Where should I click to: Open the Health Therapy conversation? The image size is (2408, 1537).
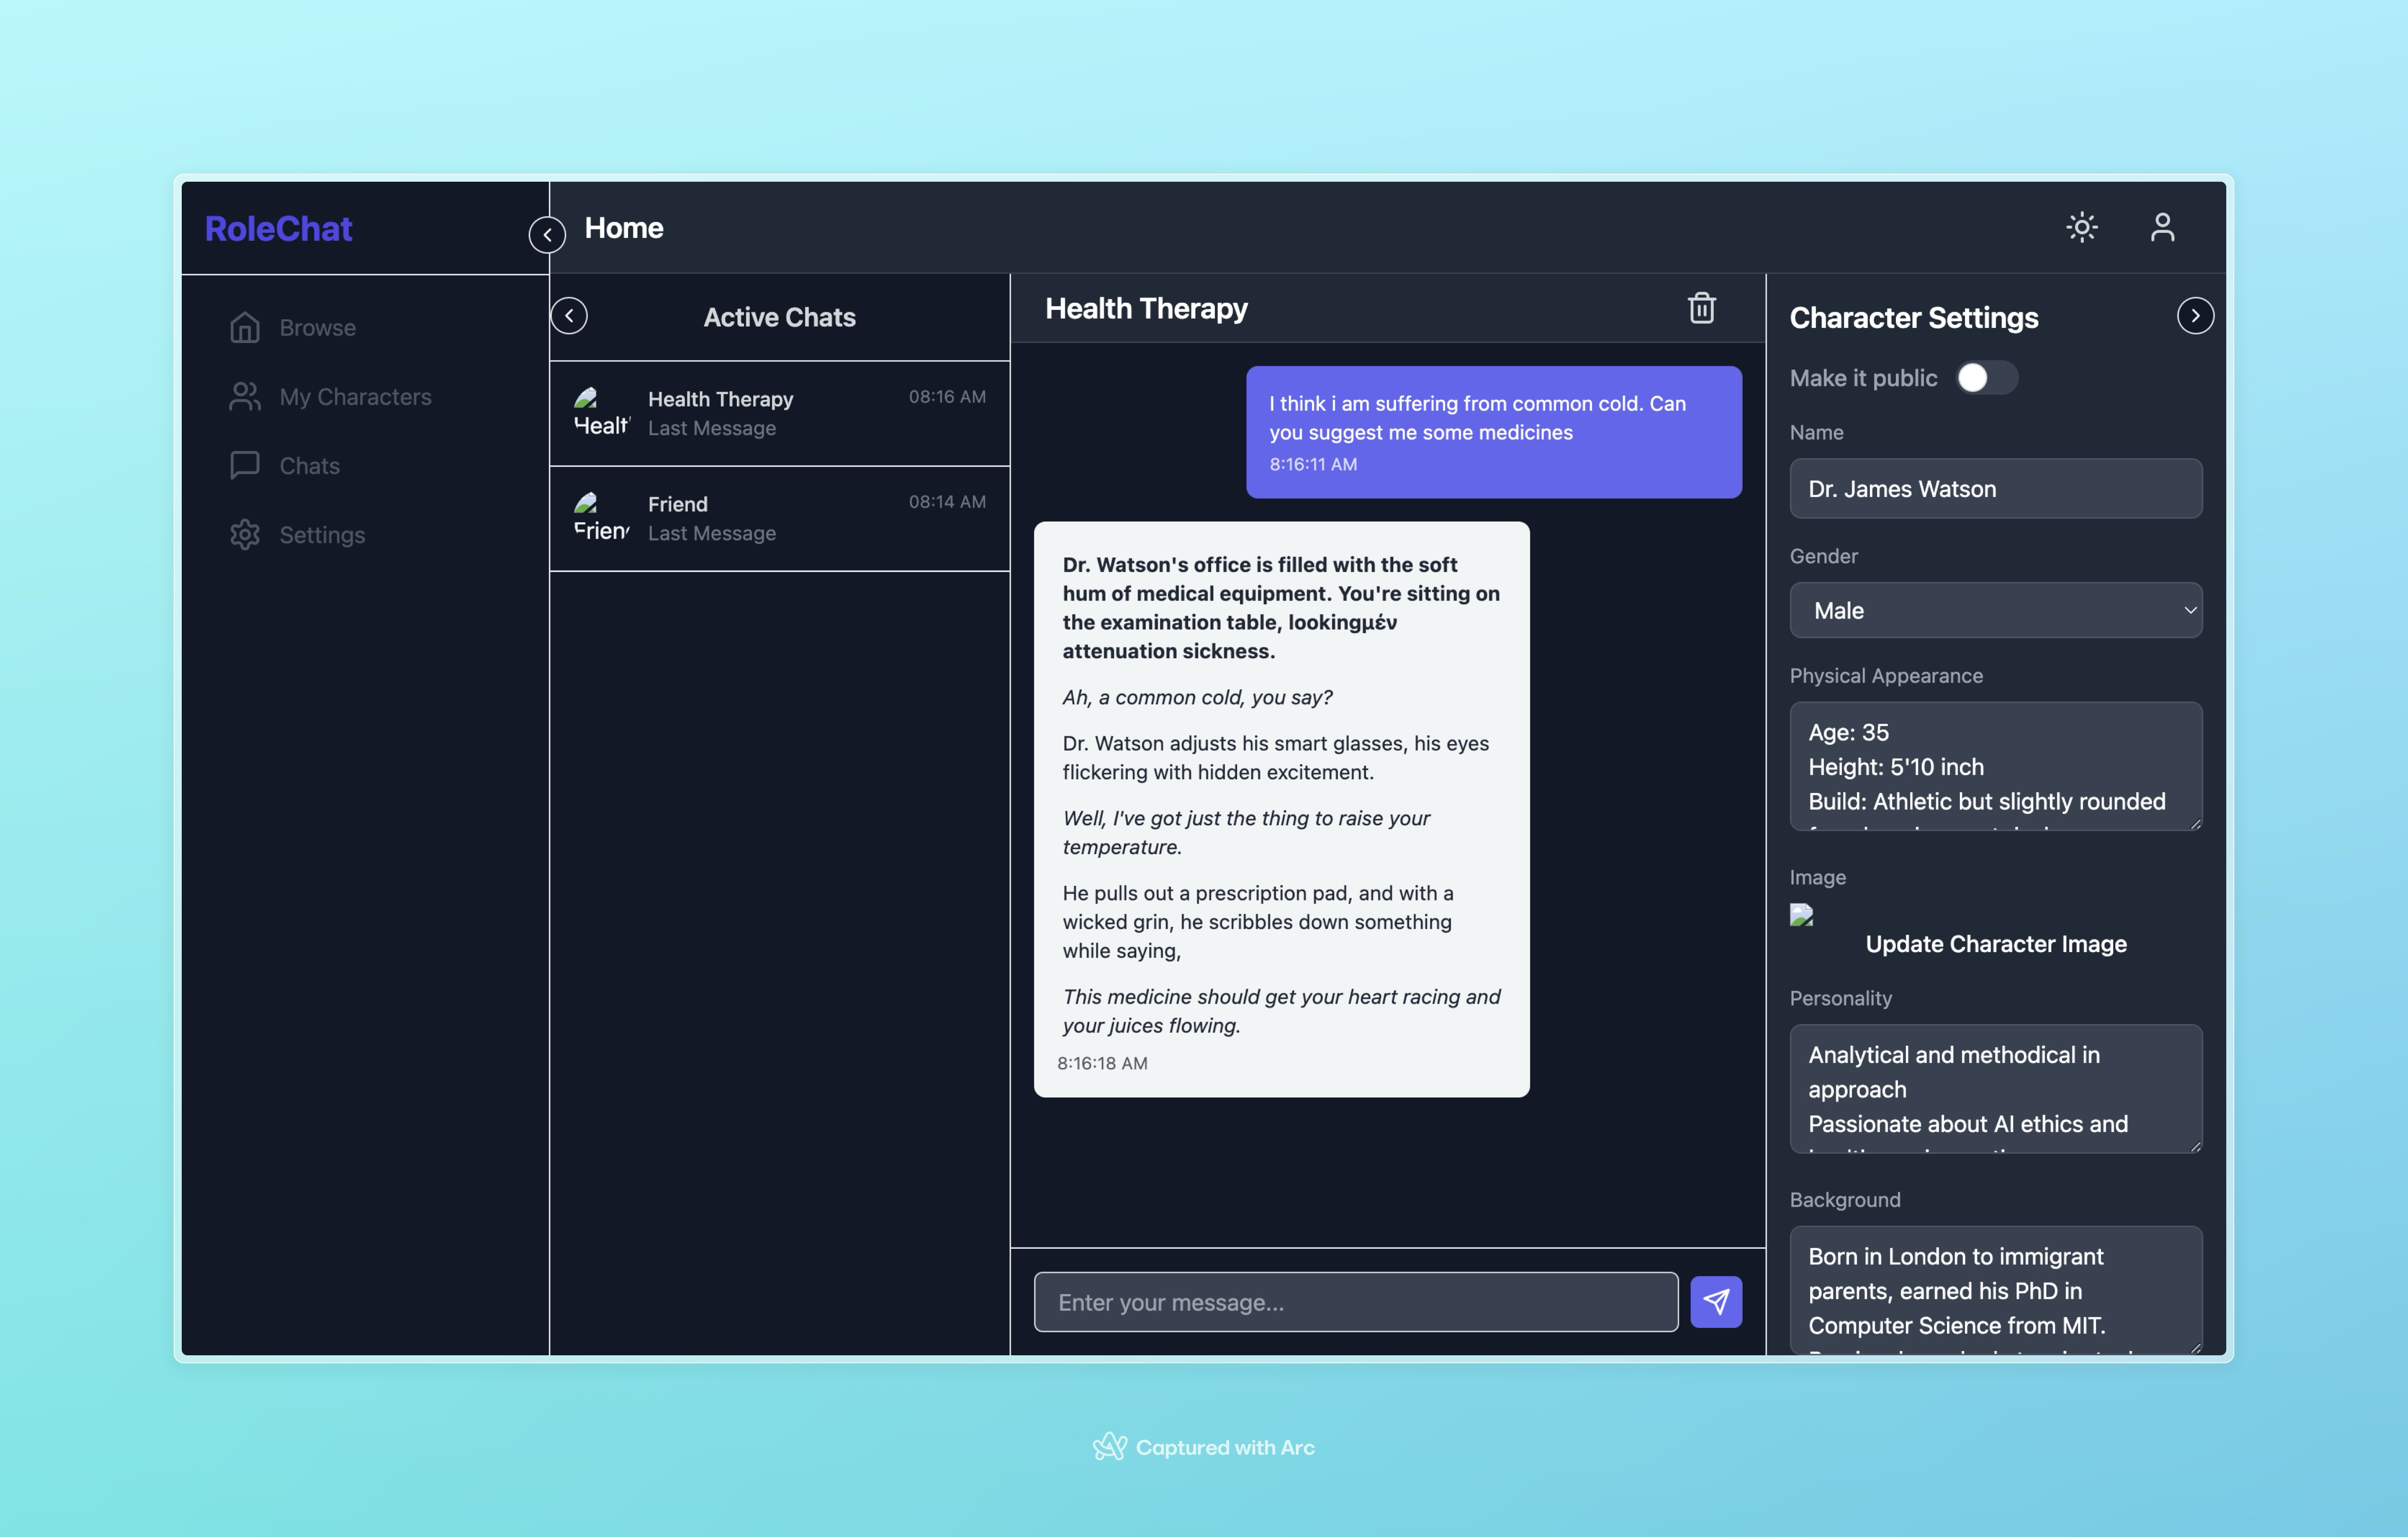780,413
